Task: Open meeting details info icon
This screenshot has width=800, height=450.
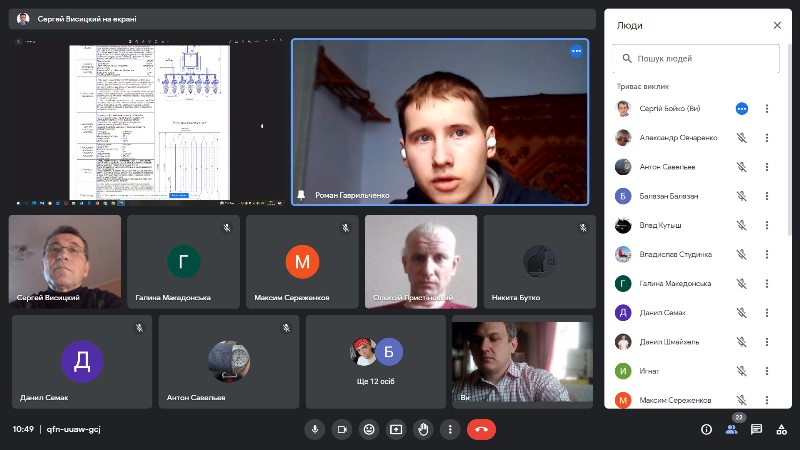Action: click(x=706, y=429)
